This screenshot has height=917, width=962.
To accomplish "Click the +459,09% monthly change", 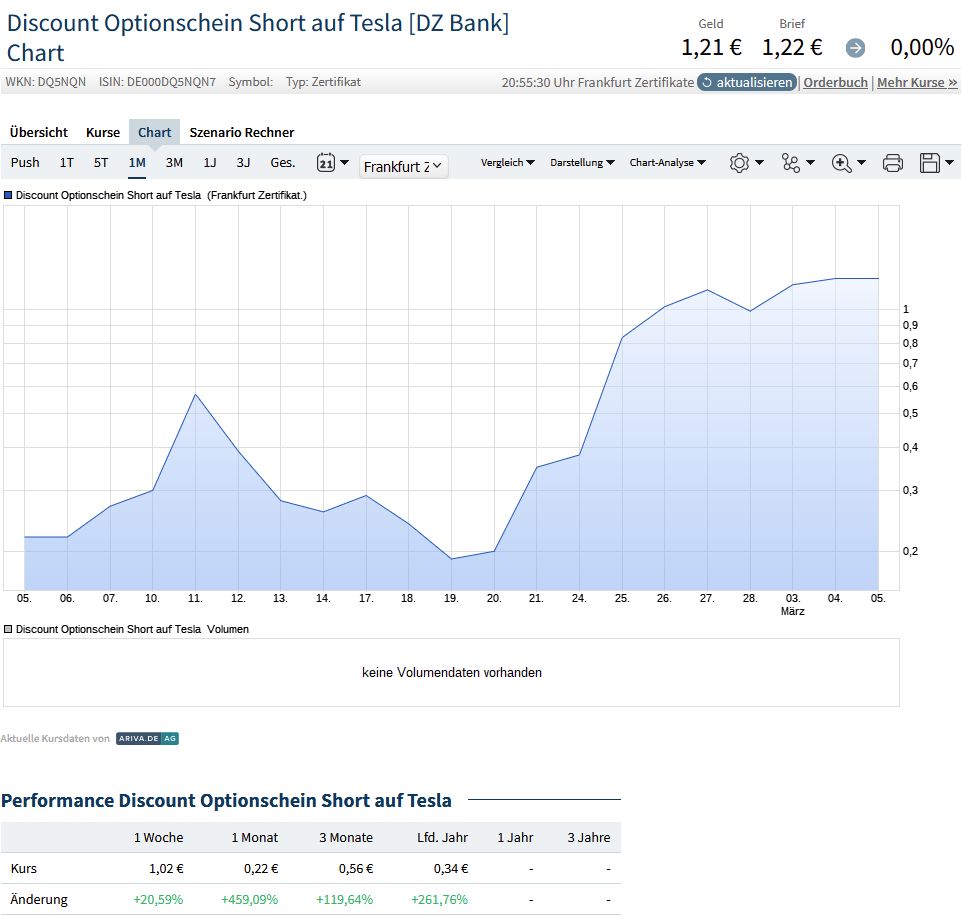I will pos(250,900).
